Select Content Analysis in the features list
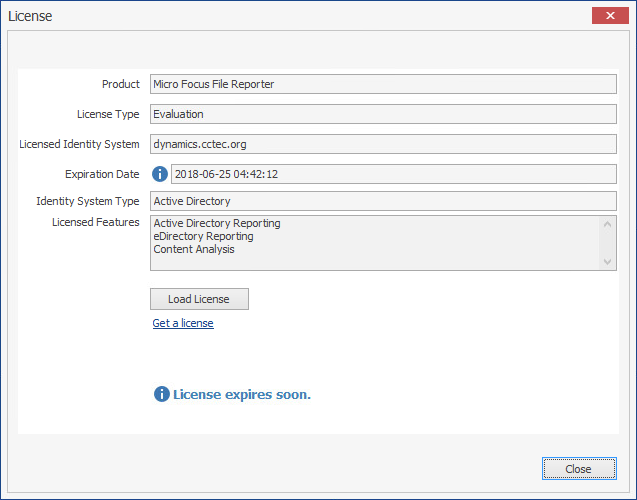The height and width of the screenshot is (500, 637). (x=194, y=249)
